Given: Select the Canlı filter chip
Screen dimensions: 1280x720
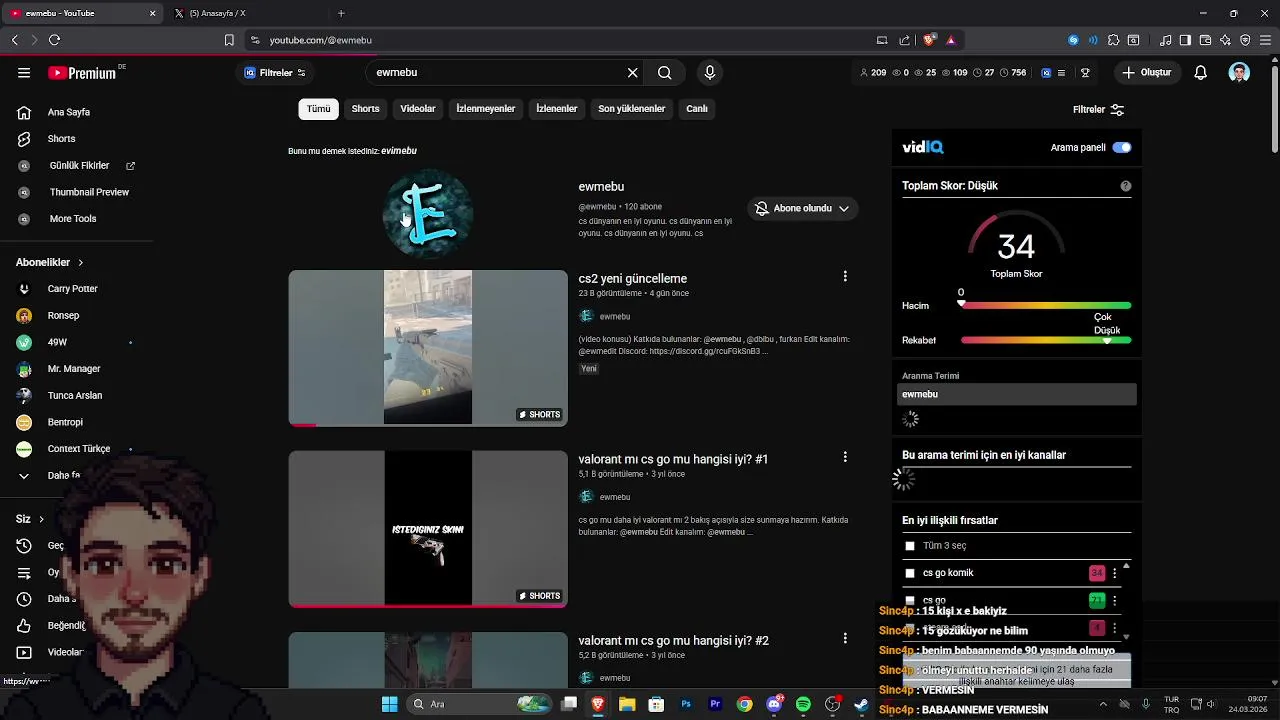Looking at the screenshot, I should pos(697,109).
